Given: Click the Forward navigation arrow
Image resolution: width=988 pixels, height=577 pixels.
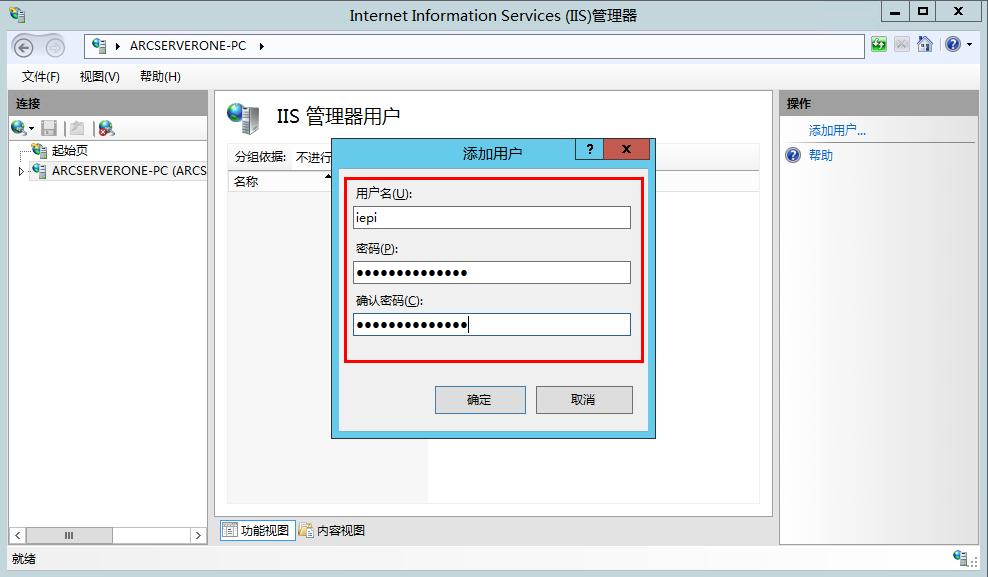Looking at the screenshot, I should coord(55,47).
